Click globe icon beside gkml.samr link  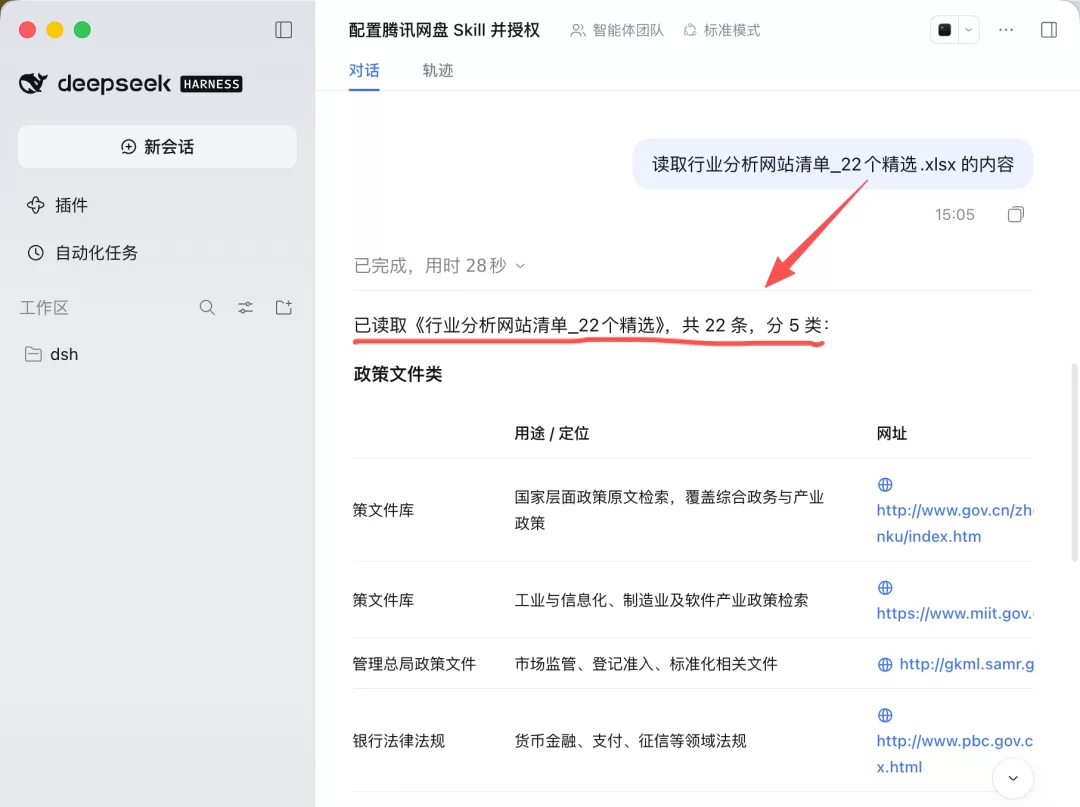[885, 664]
